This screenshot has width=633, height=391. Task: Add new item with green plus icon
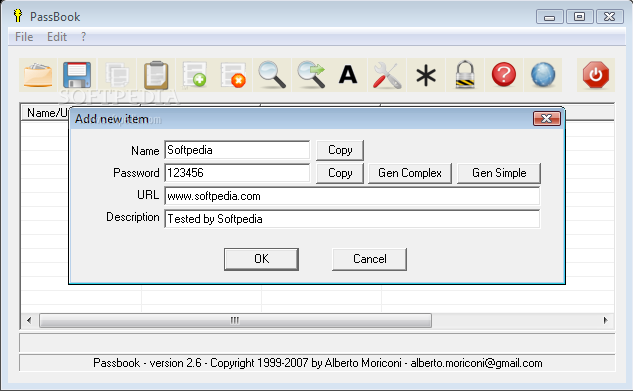click(195, 75)
